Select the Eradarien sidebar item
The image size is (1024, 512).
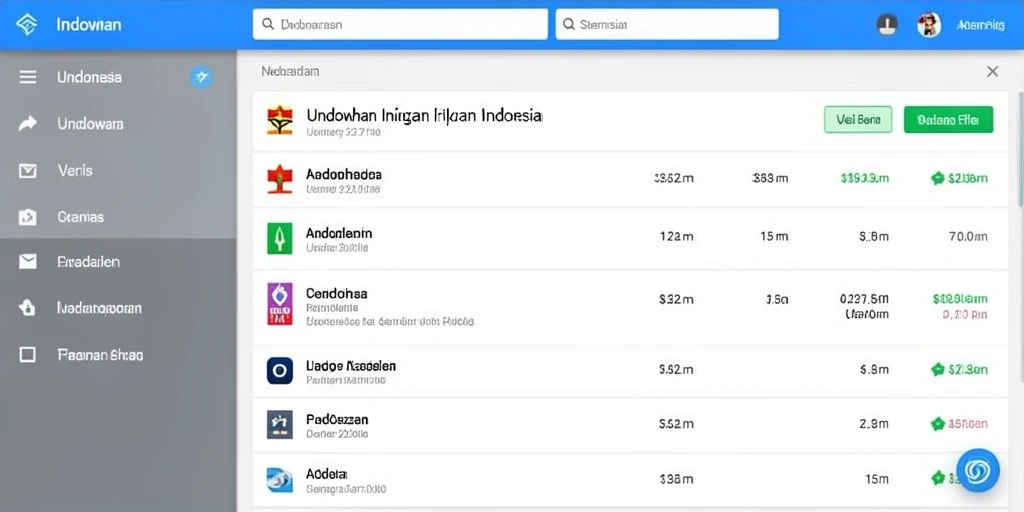pos(118,262)
